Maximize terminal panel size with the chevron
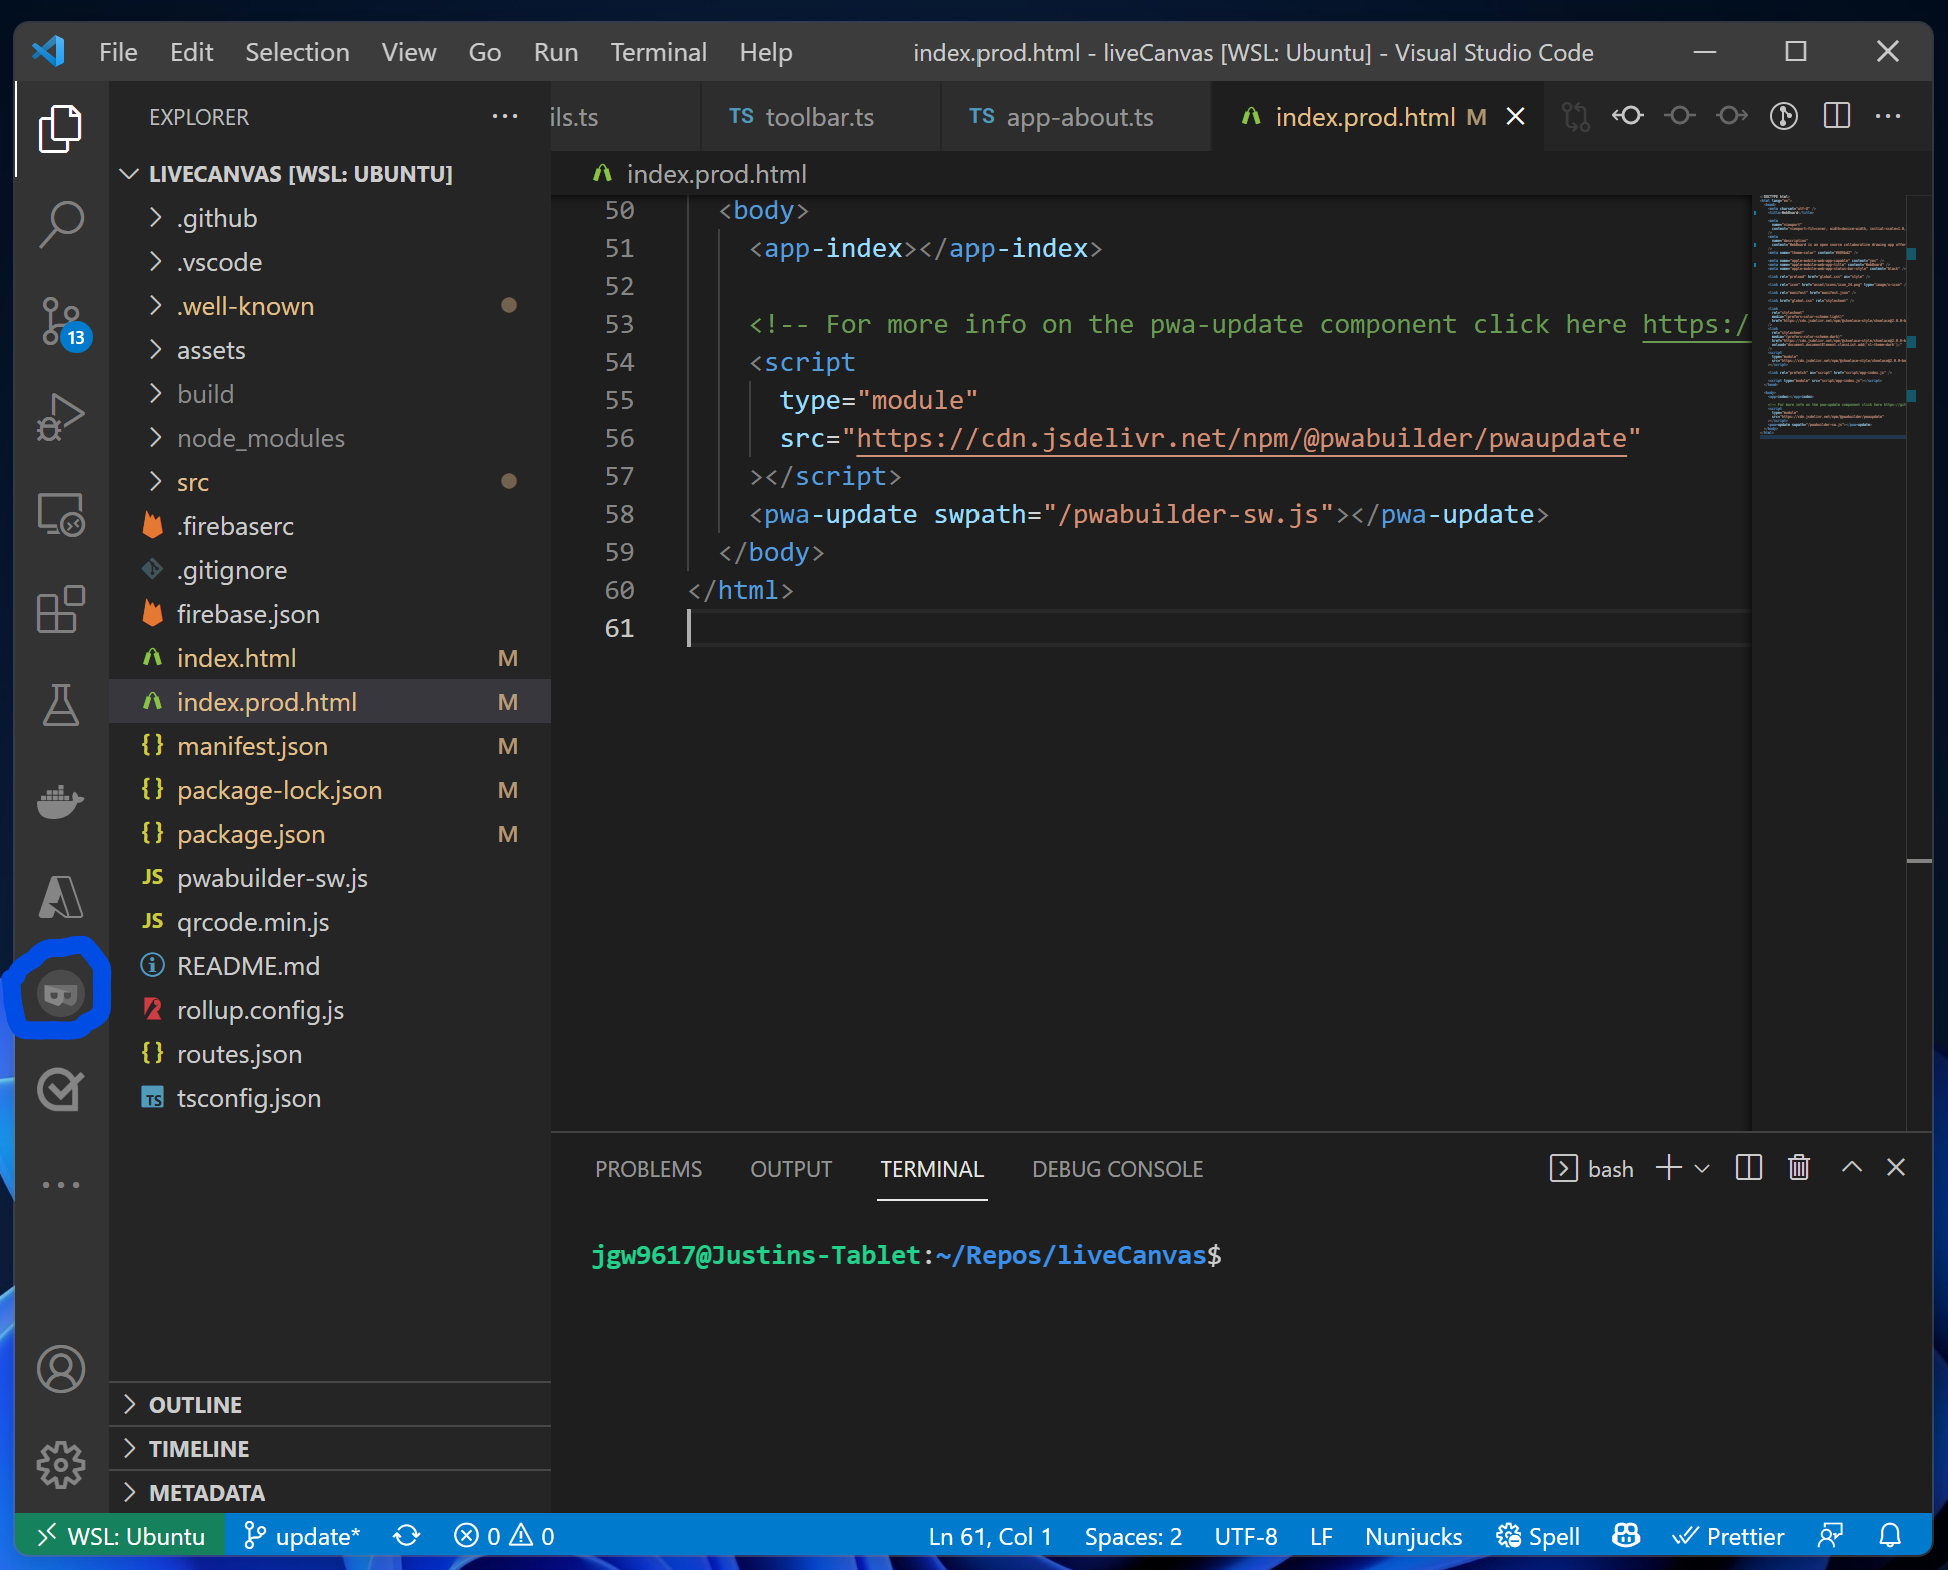The width and height of the screenshot is (1948, 1570). pyautogui.click(x=1851, y=1168)
